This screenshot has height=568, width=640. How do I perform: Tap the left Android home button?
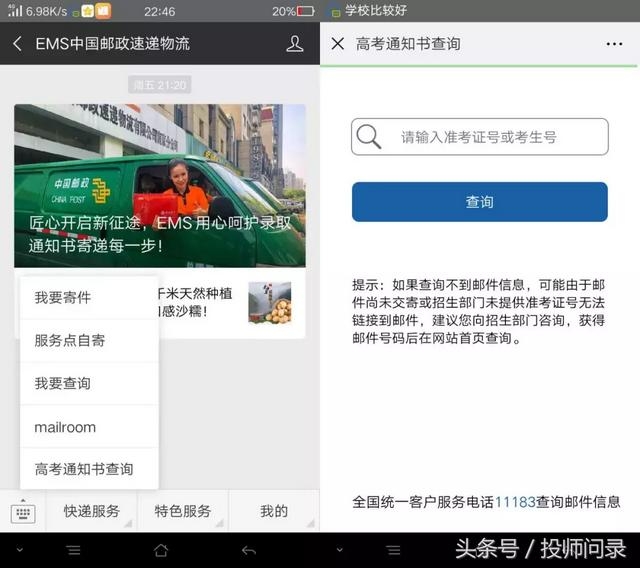point(161,550)
